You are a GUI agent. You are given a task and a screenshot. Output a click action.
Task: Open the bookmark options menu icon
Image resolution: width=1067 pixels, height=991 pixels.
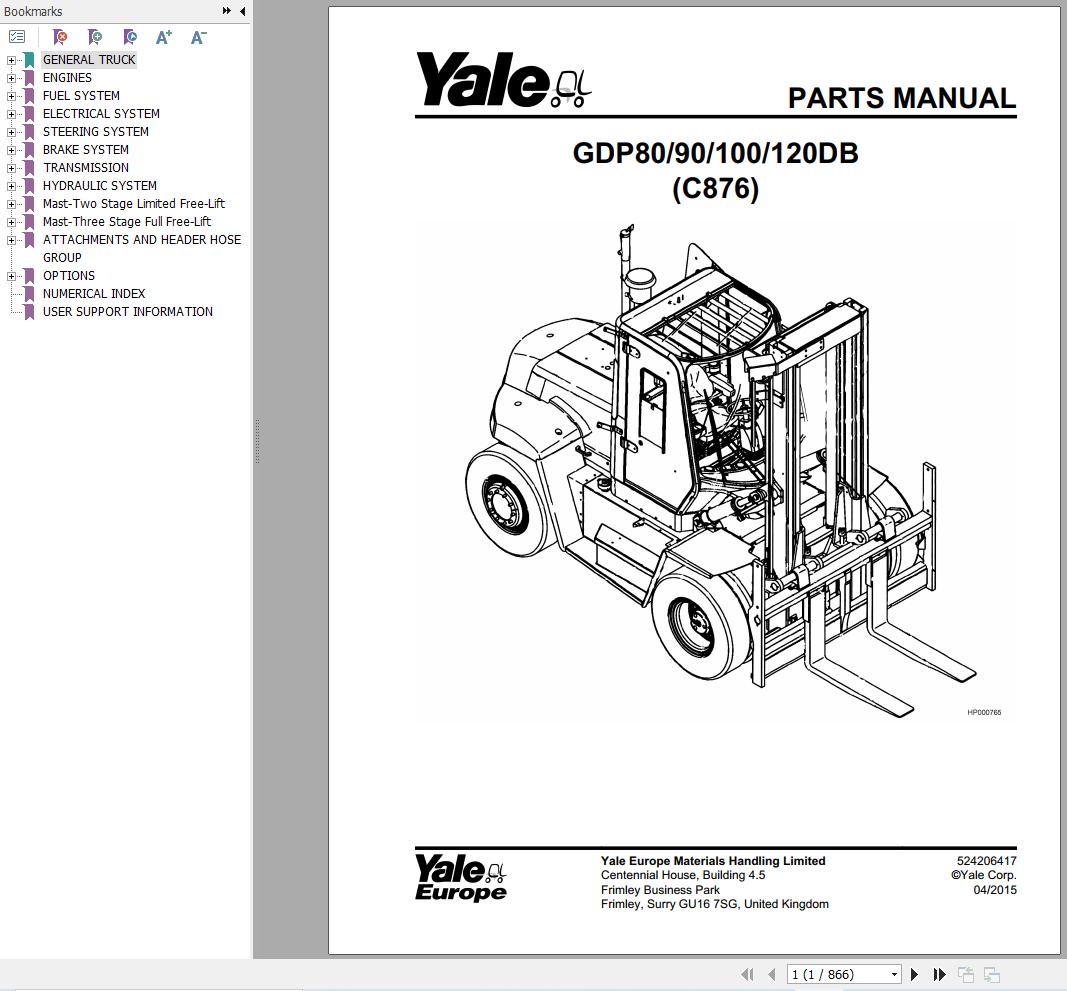(16, 36)
